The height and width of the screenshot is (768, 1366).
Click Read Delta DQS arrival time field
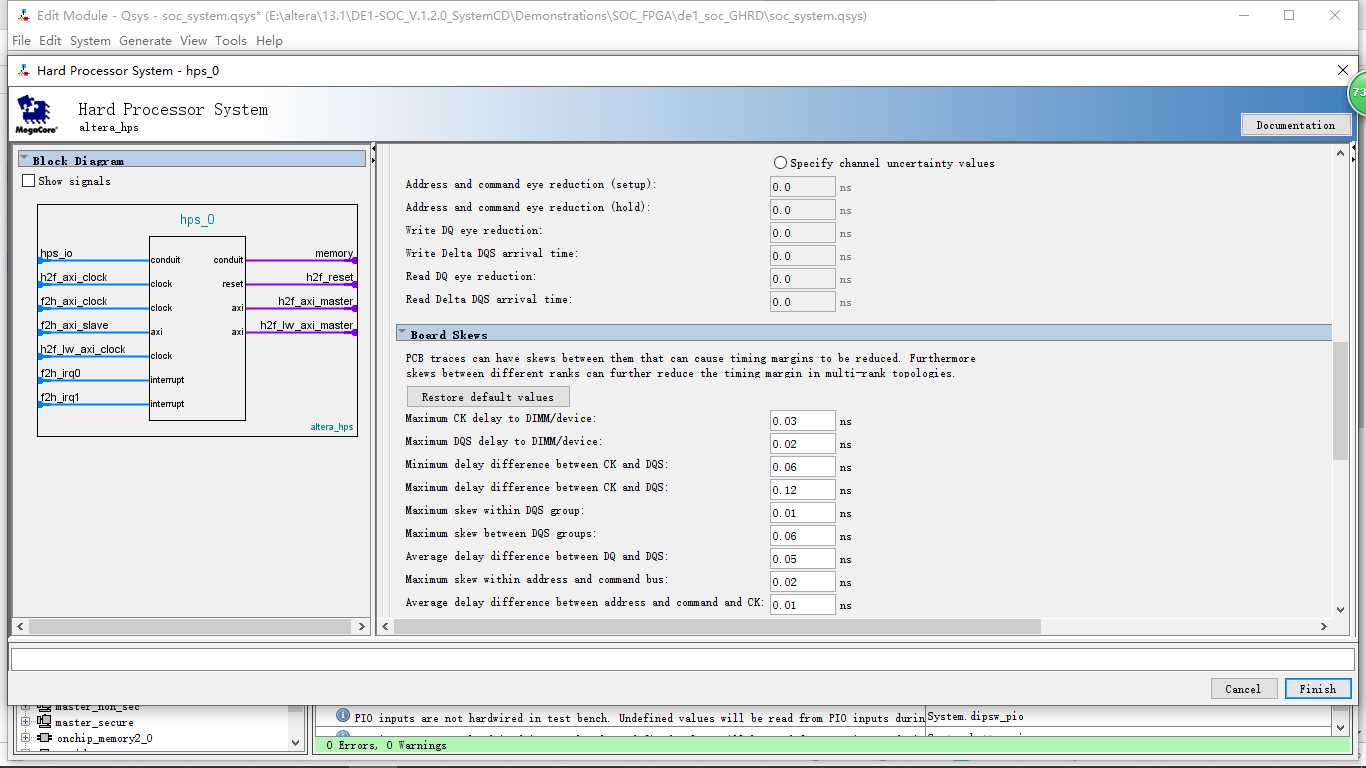[802, 302]
